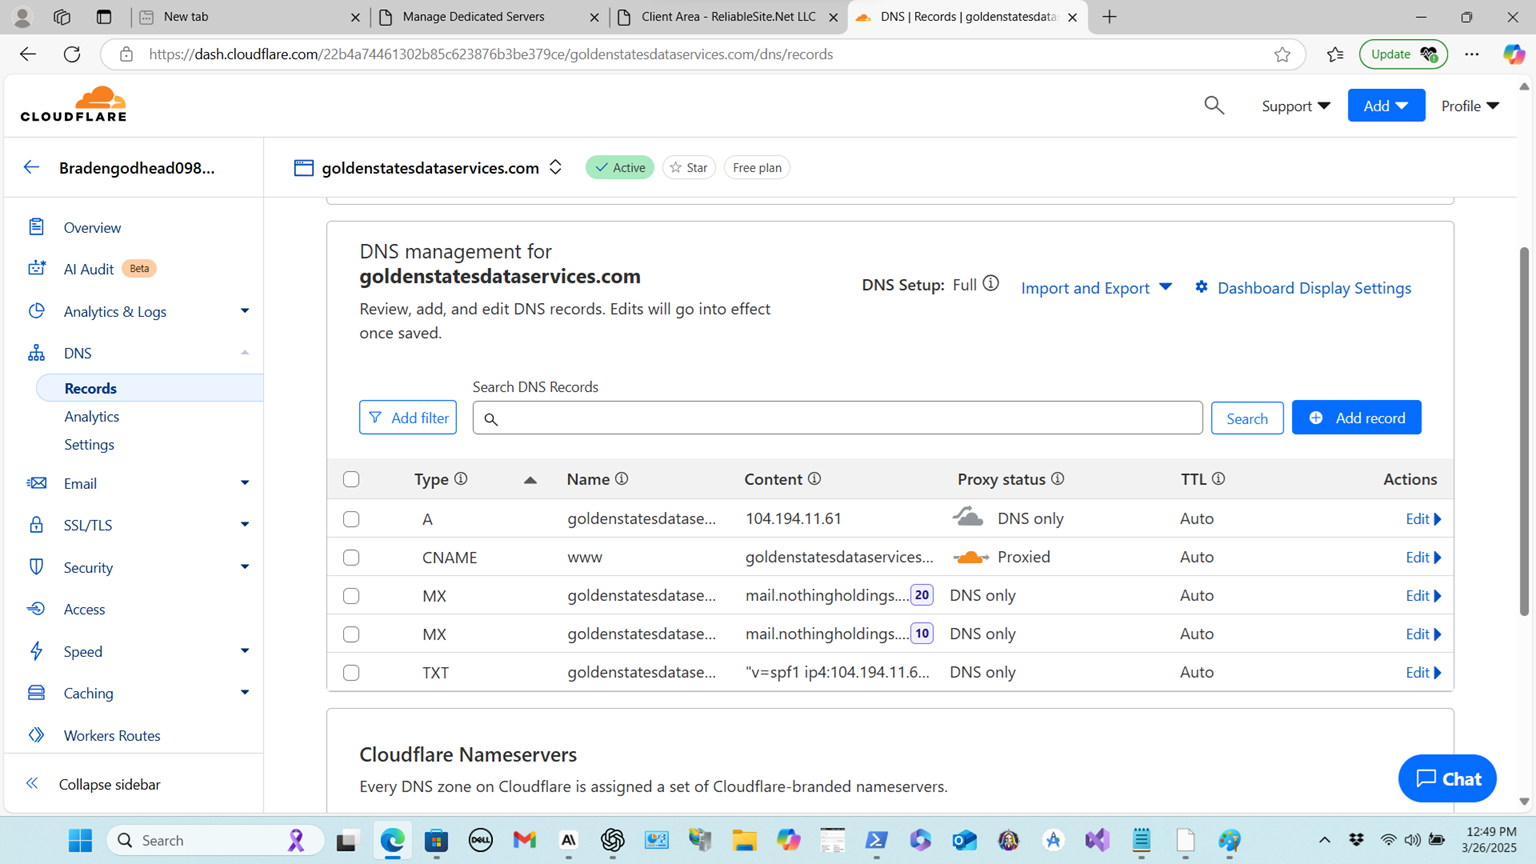Select Settings under DNS

click(x=89, y=444)
